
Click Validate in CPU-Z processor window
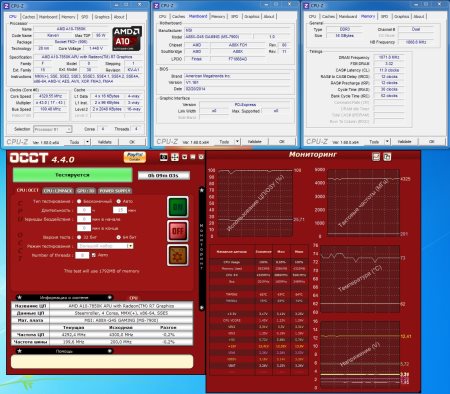pos(105,142)
